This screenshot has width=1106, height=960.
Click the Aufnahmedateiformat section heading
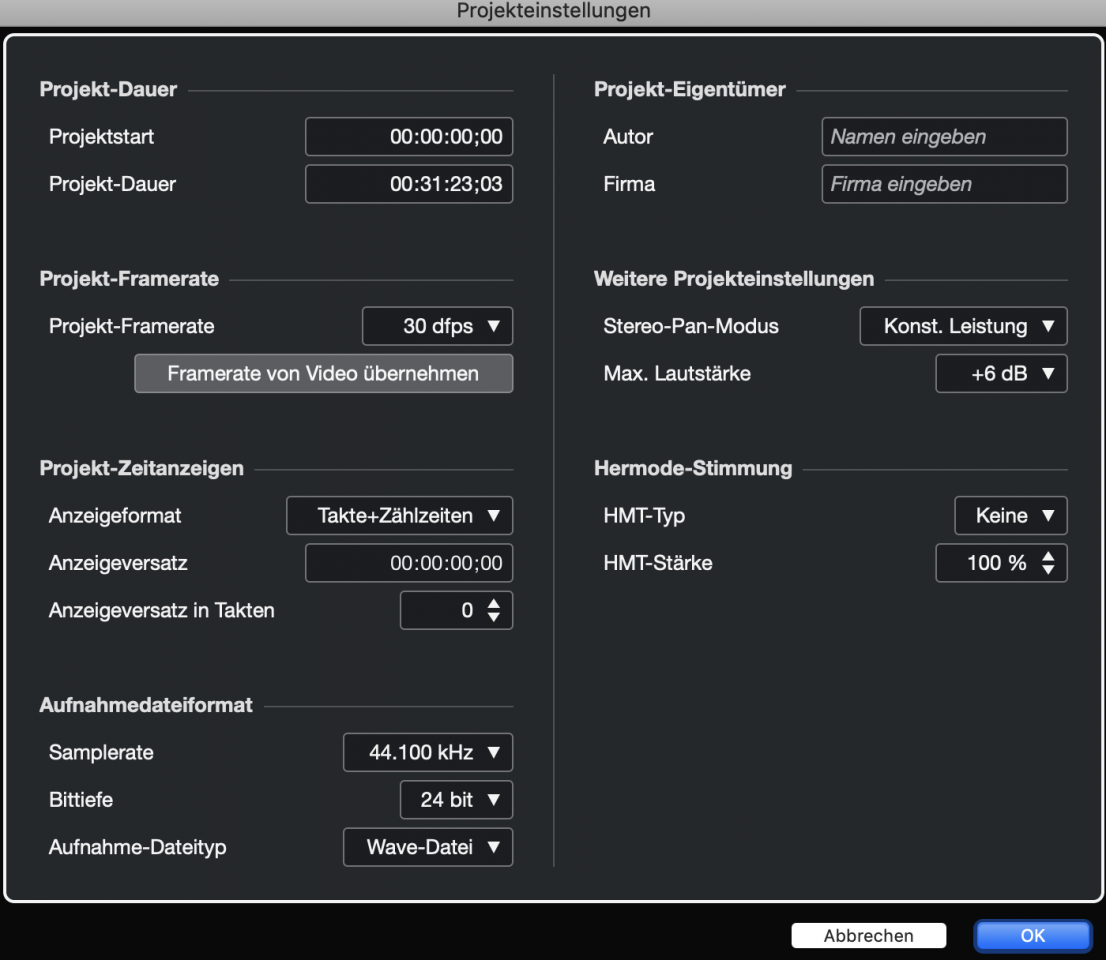click(x=146, y=705)
